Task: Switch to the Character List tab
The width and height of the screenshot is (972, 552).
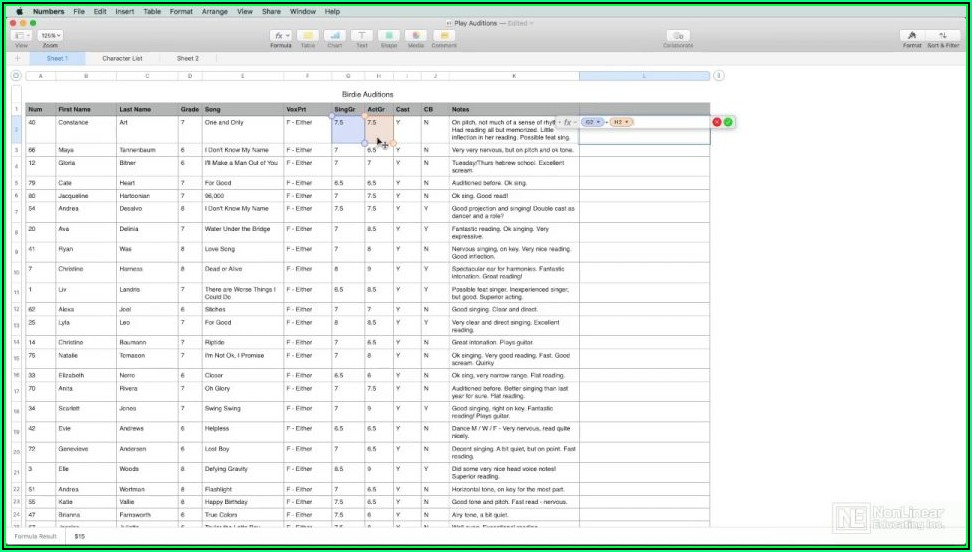Action: tap(122, 59)
